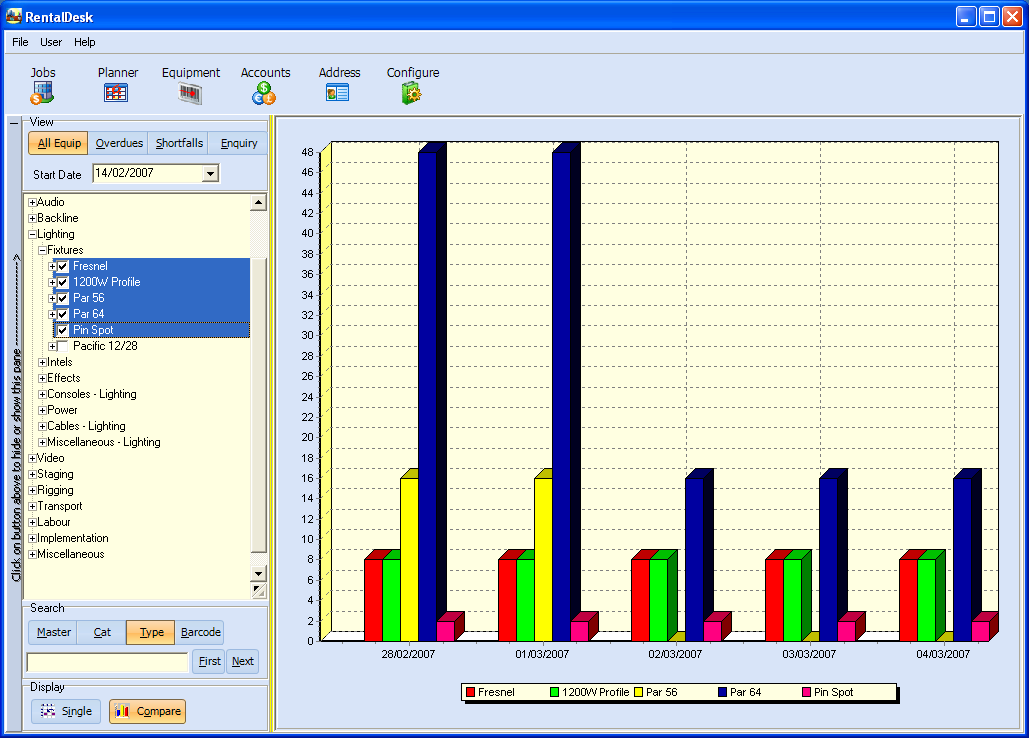Open the Address book icon
This screenshot has width=1029, height=738.
coord(338,93)
